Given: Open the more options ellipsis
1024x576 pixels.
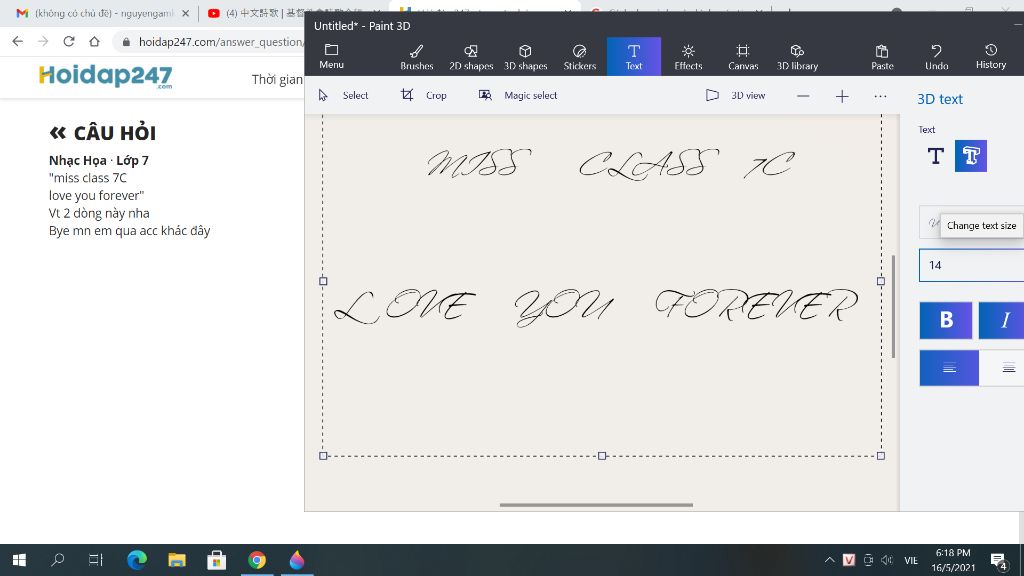Looking at the screenshot, I should 880,96.
